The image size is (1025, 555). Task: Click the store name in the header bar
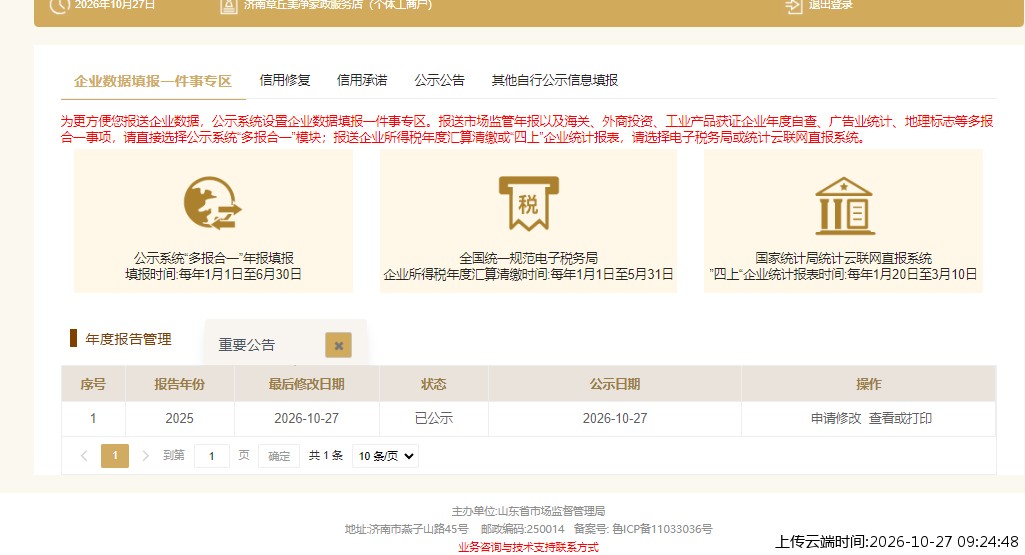338,5
